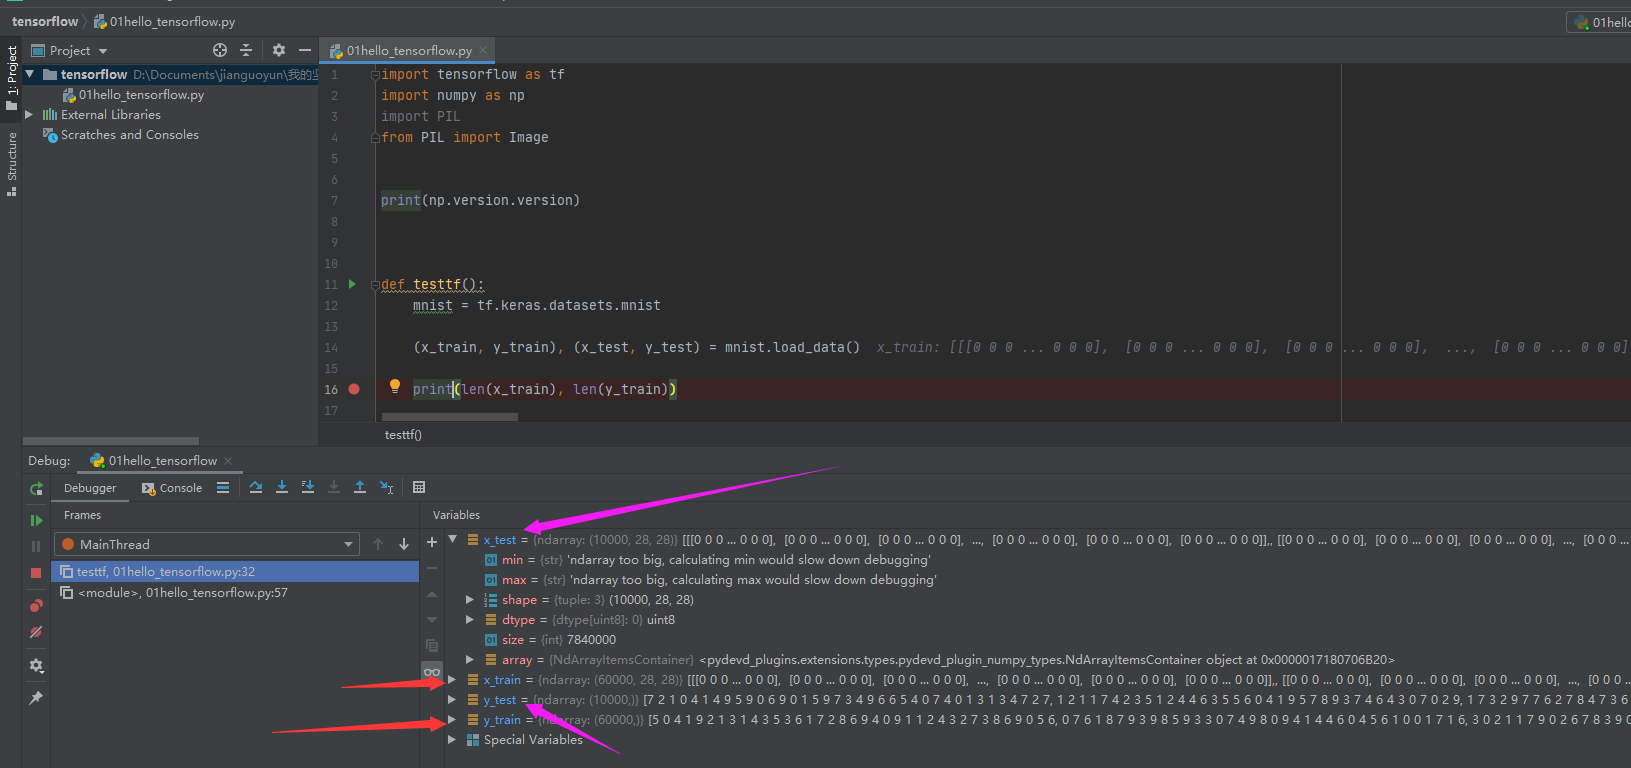This screenshot has height=768, width=1631.
Task: Click the Step Out up-arrow icon
Action: (x=360, y=487)
